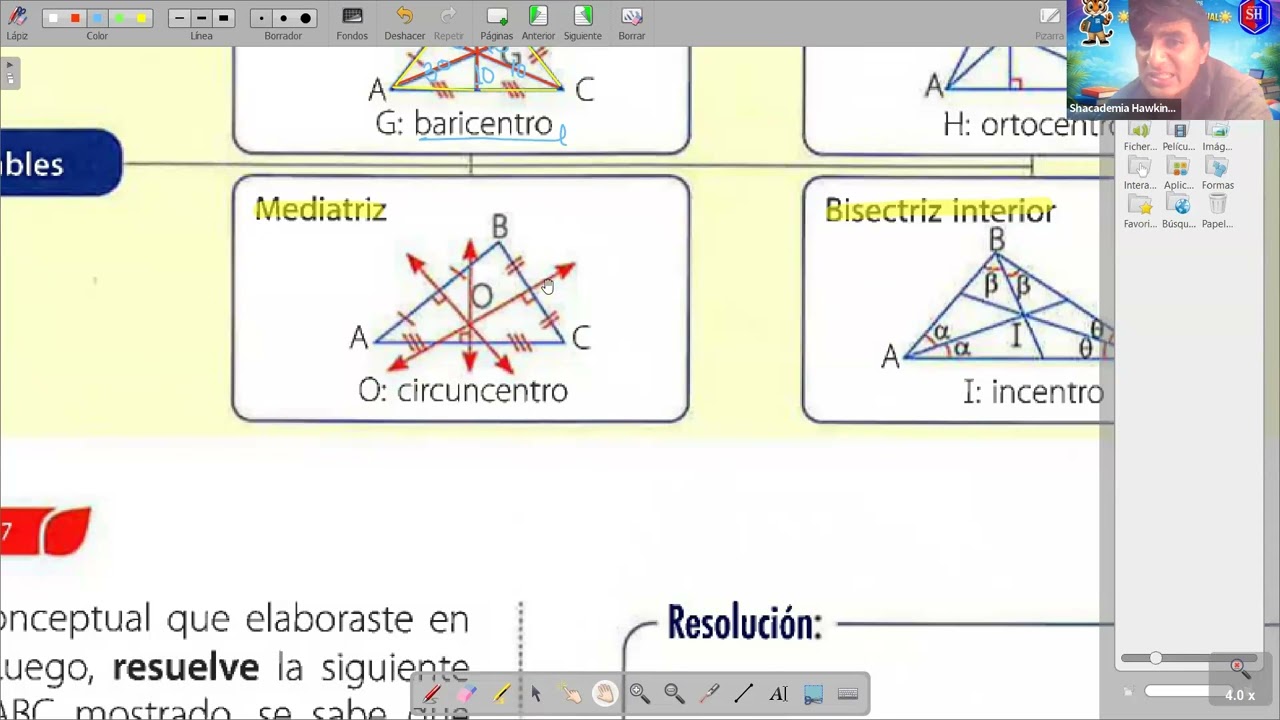
Task: Select the pink eraser tool in the bottom palette
Action: (466, 694)
